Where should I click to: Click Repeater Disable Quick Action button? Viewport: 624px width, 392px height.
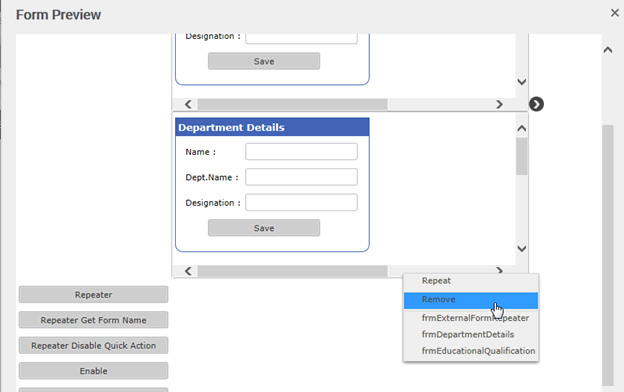point(94,345)
